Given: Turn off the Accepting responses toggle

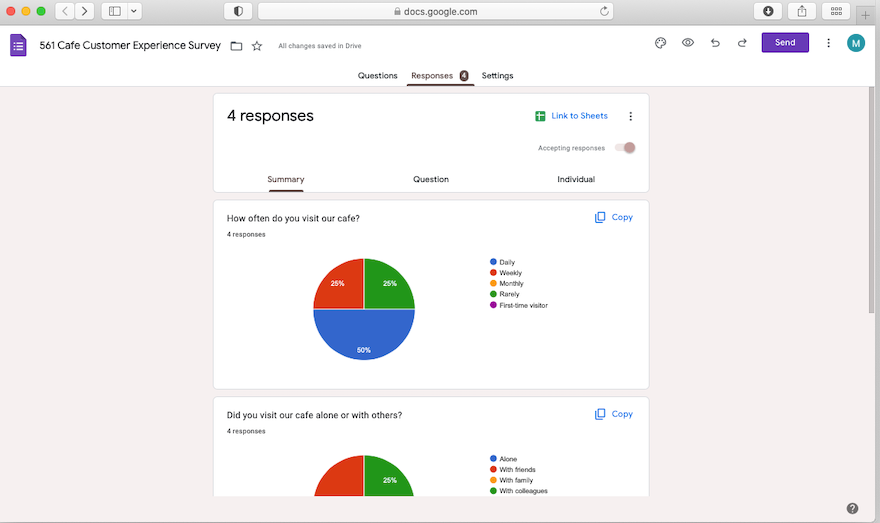Looking at the screenshot, I should [625, 148].
